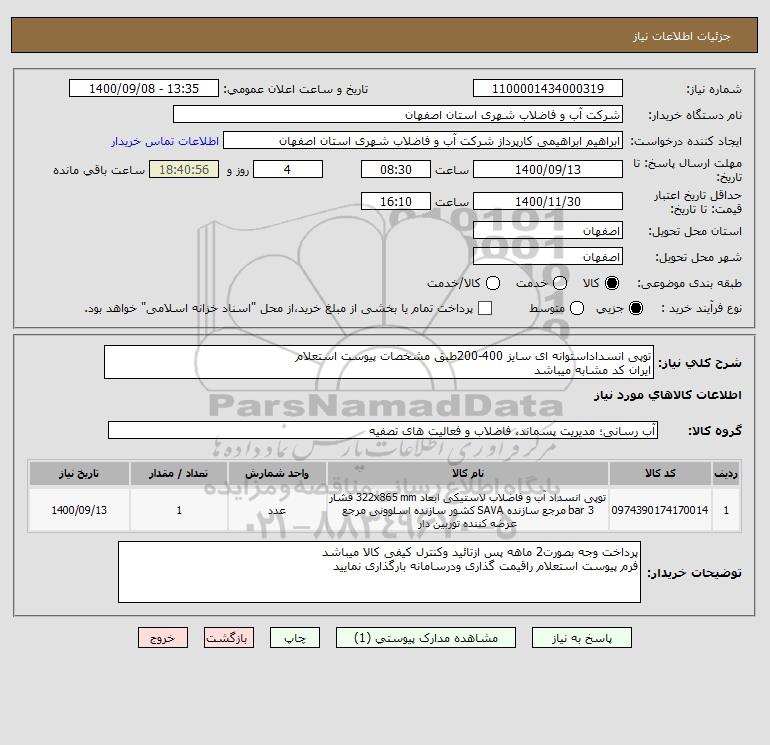This screenshot has height=745, width=770.
Task: Click the announcement date field 1400/09/08 - 13:35
Action: click(x=144, y=88)
